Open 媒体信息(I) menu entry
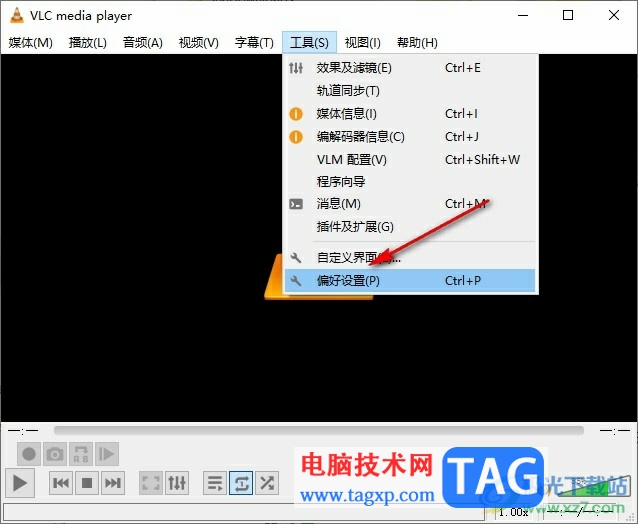Image resolution: width=638 pixels, height=524 pixels. click(410, 114)
